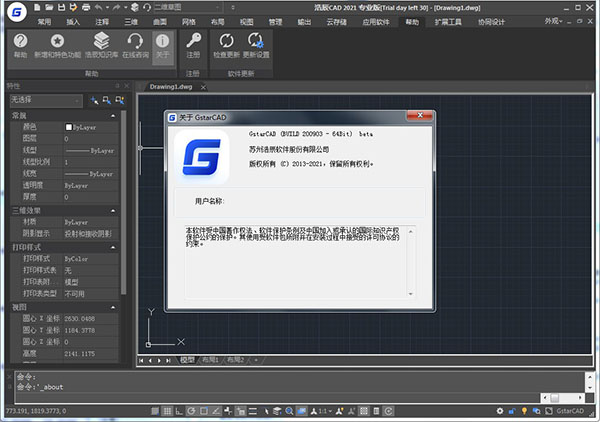Viewport: 600px width, 422px height.
Task: Toggle object snap tracking in status bar
Action: tap(216, 411)
